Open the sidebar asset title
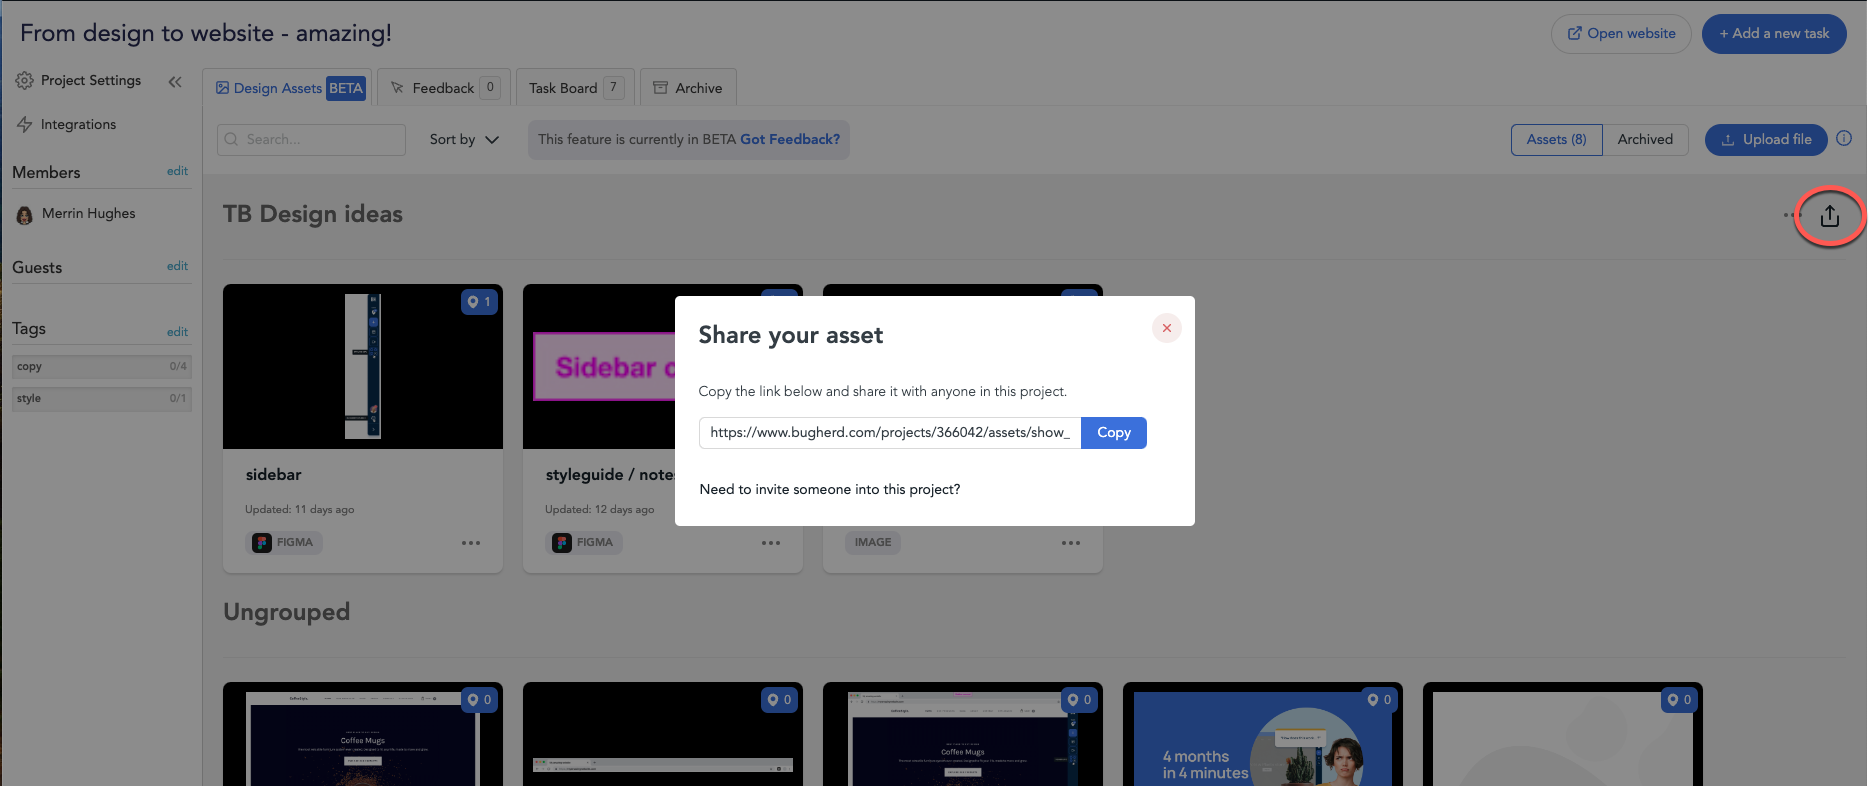1873x786 pixels. point(273,474)
